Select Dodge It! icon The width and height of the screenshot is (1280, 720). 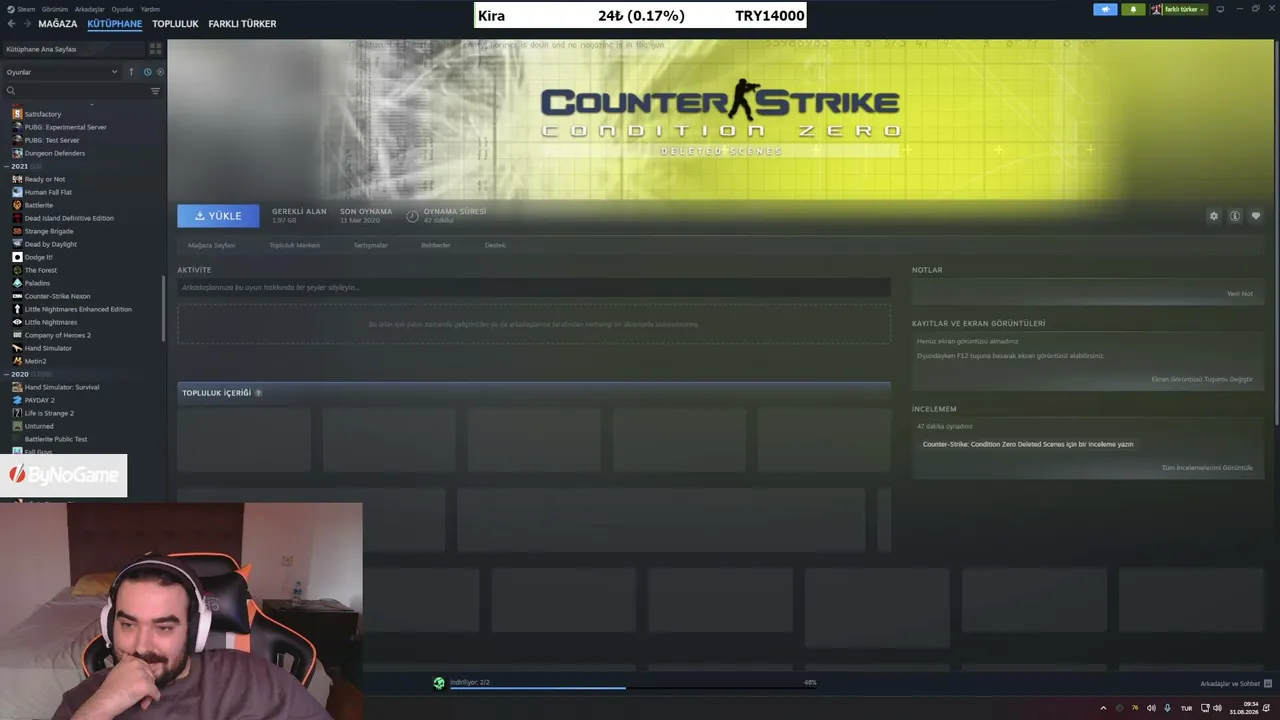pos(17,257)
